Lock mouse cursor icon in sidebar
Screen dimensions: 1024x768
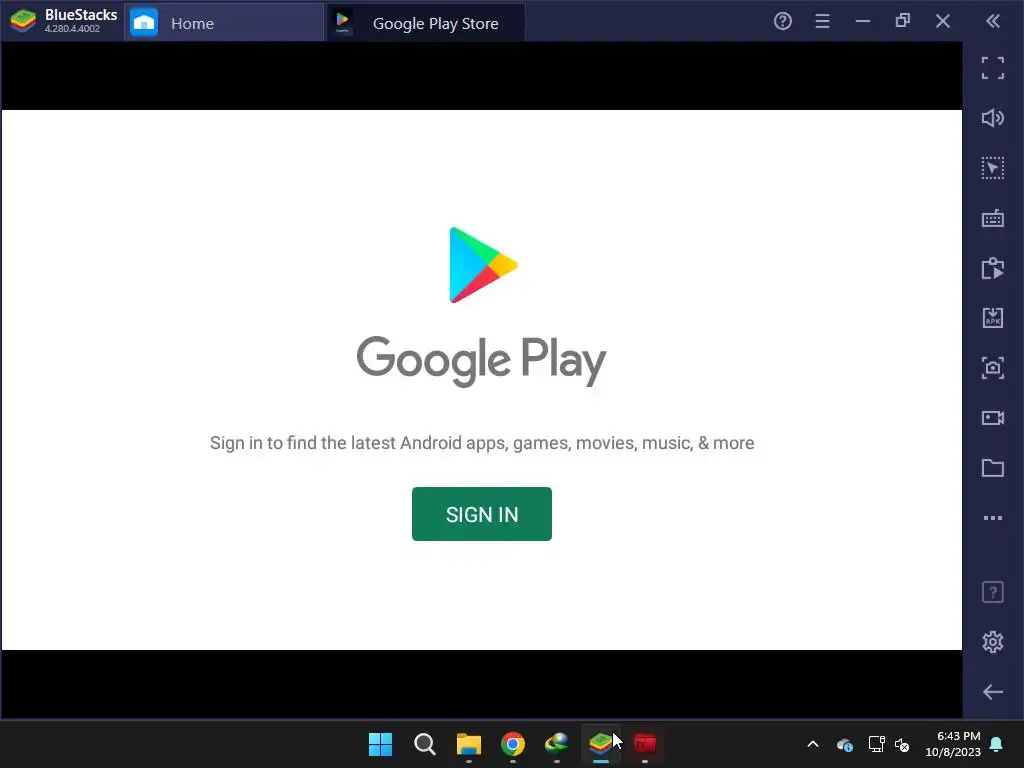click(993, 168)
